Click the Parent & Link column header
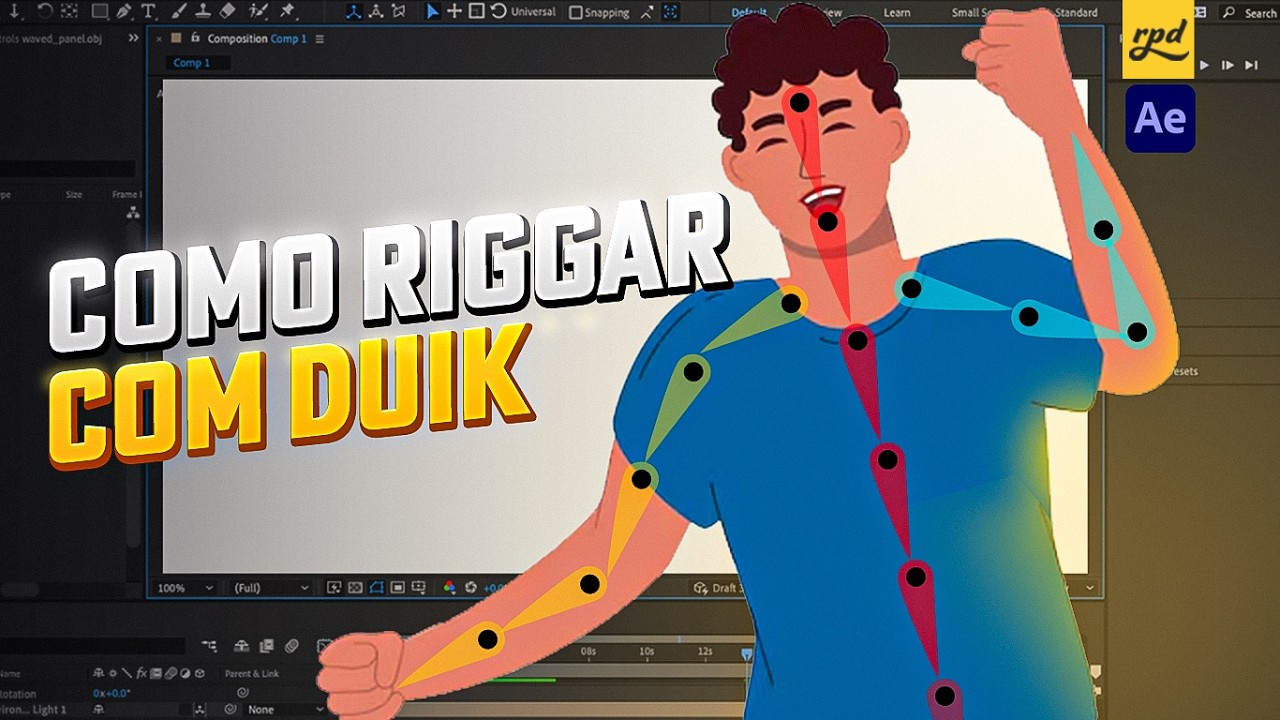Viewport: 1280px width, 720px height. [252, 674]
